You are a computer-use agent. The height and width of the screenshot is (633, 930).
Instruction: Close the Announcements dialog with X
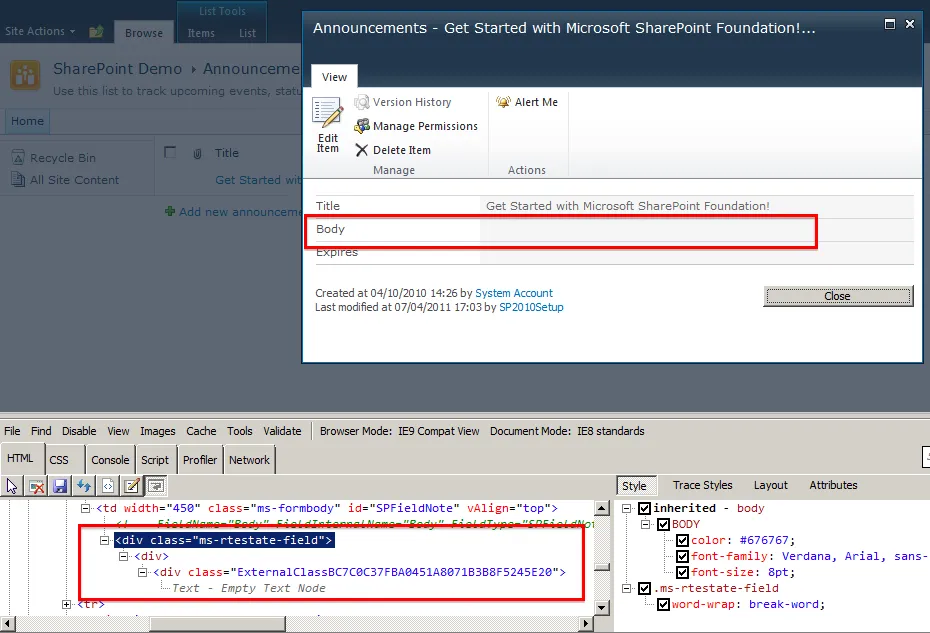coord(910,24)
